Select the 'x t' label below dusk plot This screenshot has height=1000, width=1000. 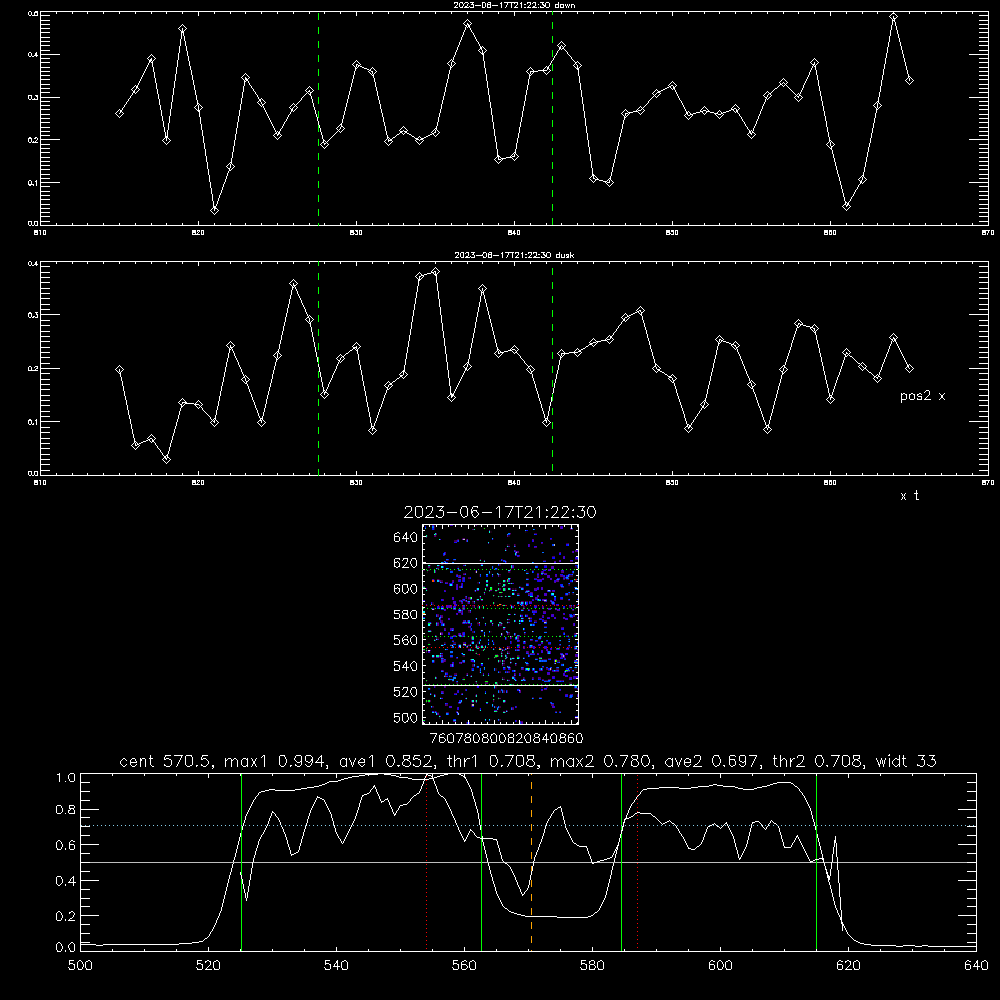click(909, 496)
